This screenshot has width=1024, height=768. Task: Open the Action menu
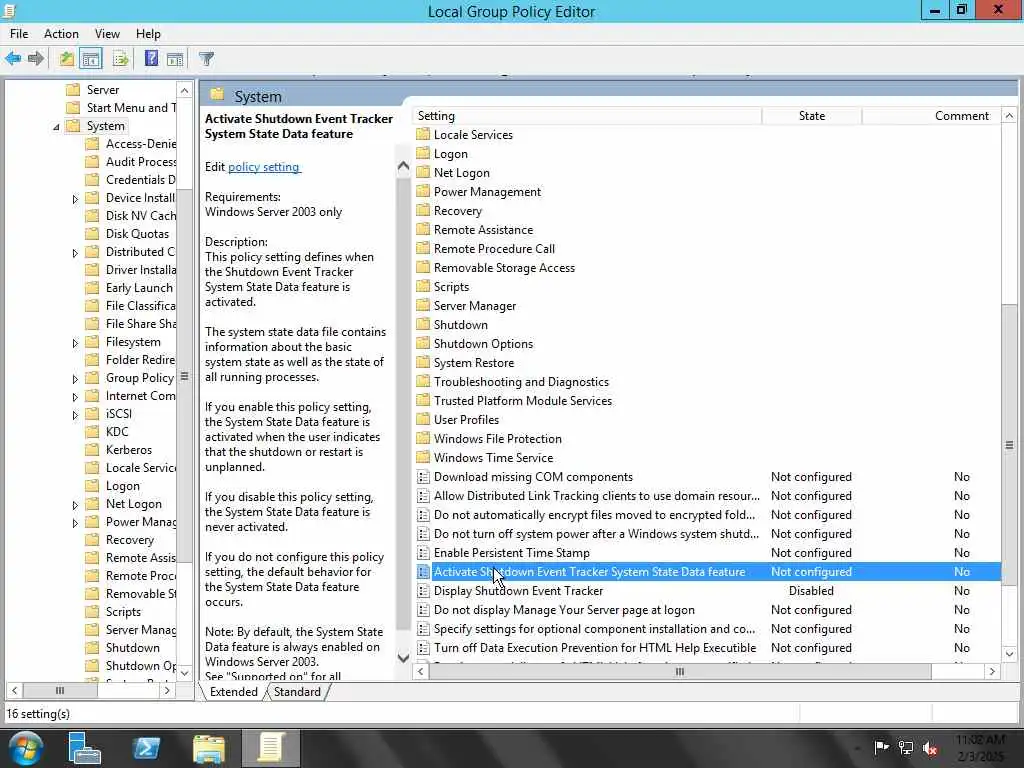pos(61,34)
